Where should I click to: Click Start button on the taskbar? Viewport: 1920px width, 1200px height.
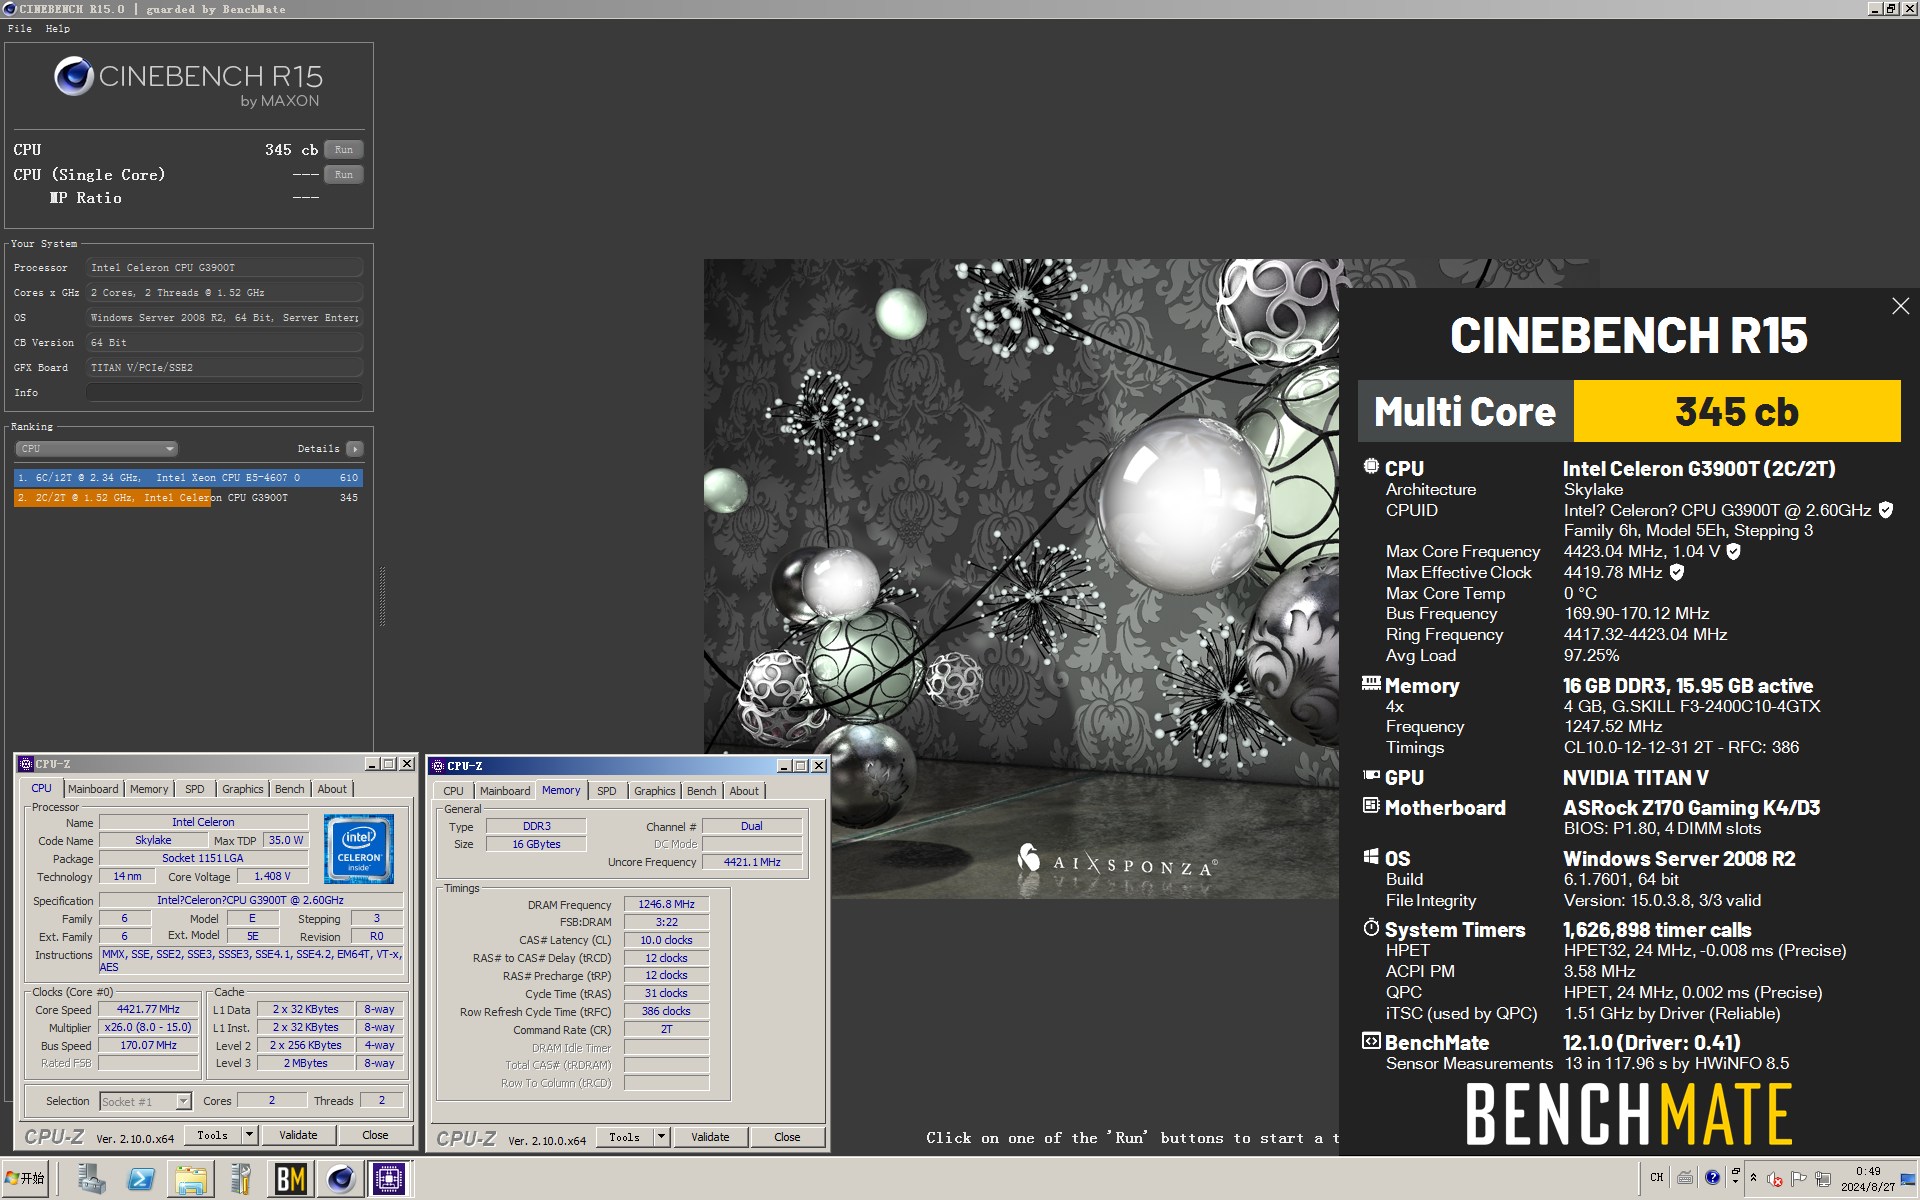tap(27, 1180)
